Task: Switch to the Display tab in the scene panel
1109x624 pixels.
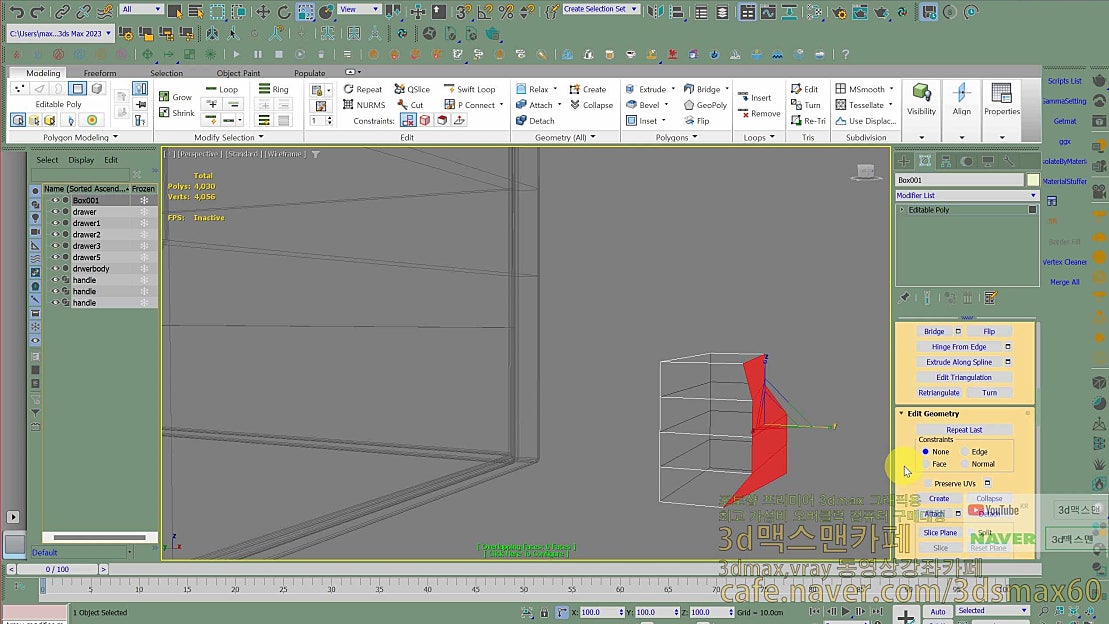Action: click(82, 159)
